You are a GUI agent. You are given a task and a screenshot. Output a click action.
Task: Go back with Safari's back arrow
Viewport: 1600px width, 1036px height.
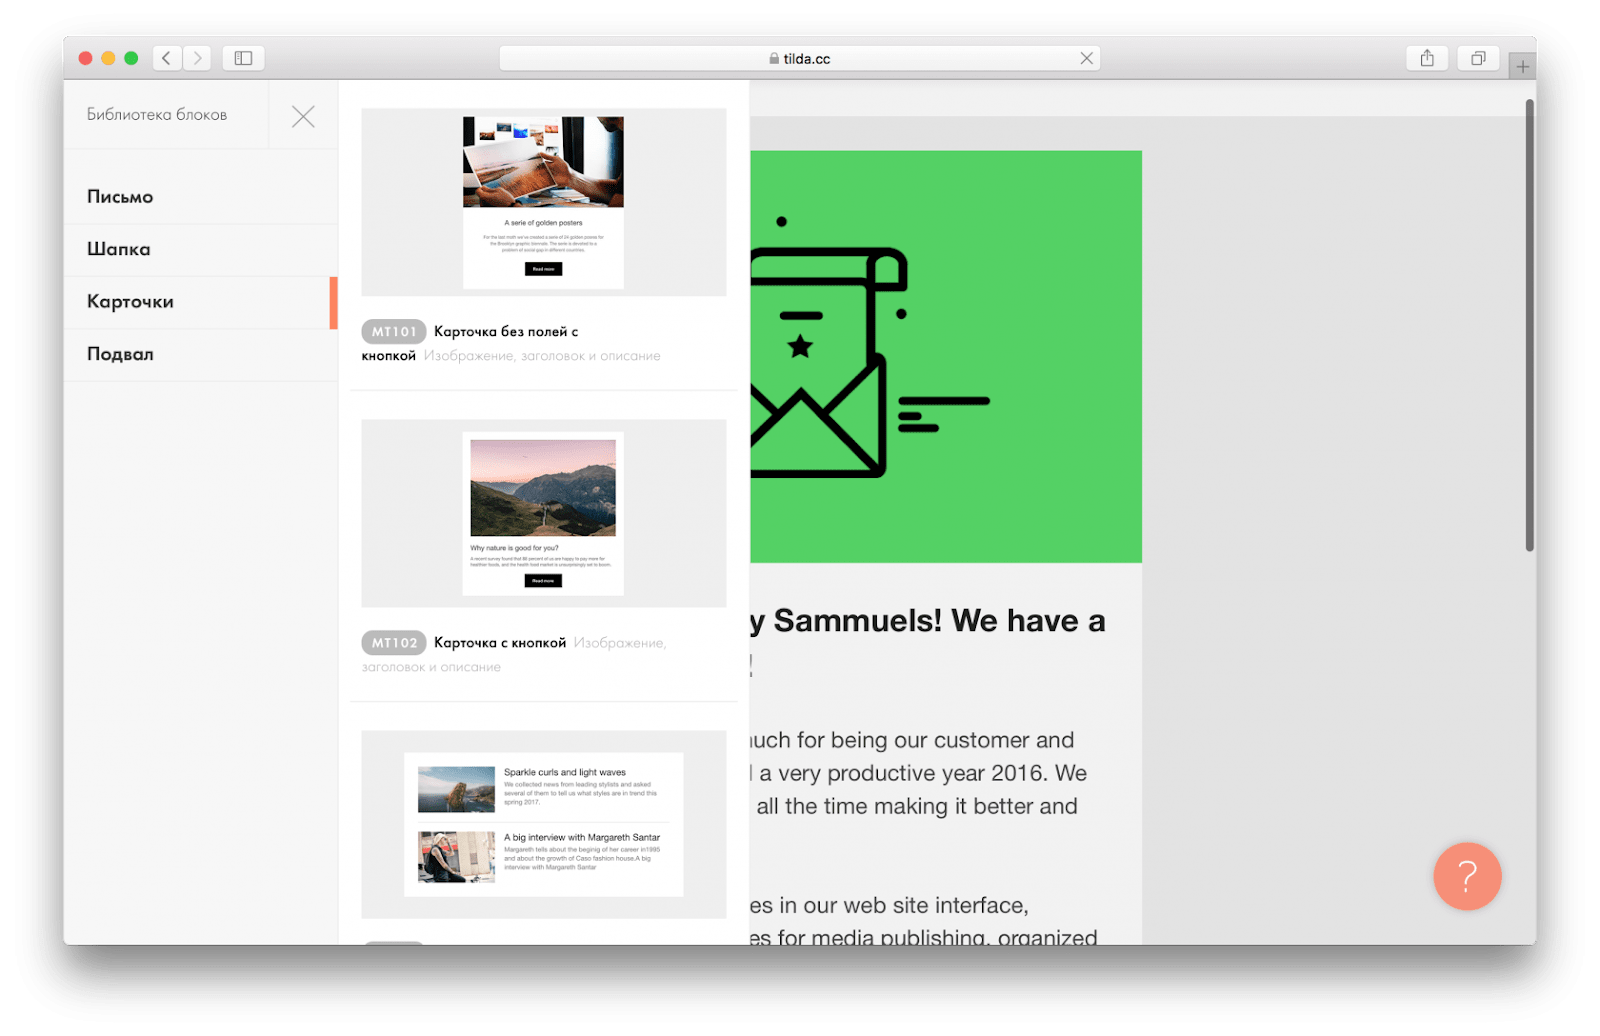pos(167,58)
